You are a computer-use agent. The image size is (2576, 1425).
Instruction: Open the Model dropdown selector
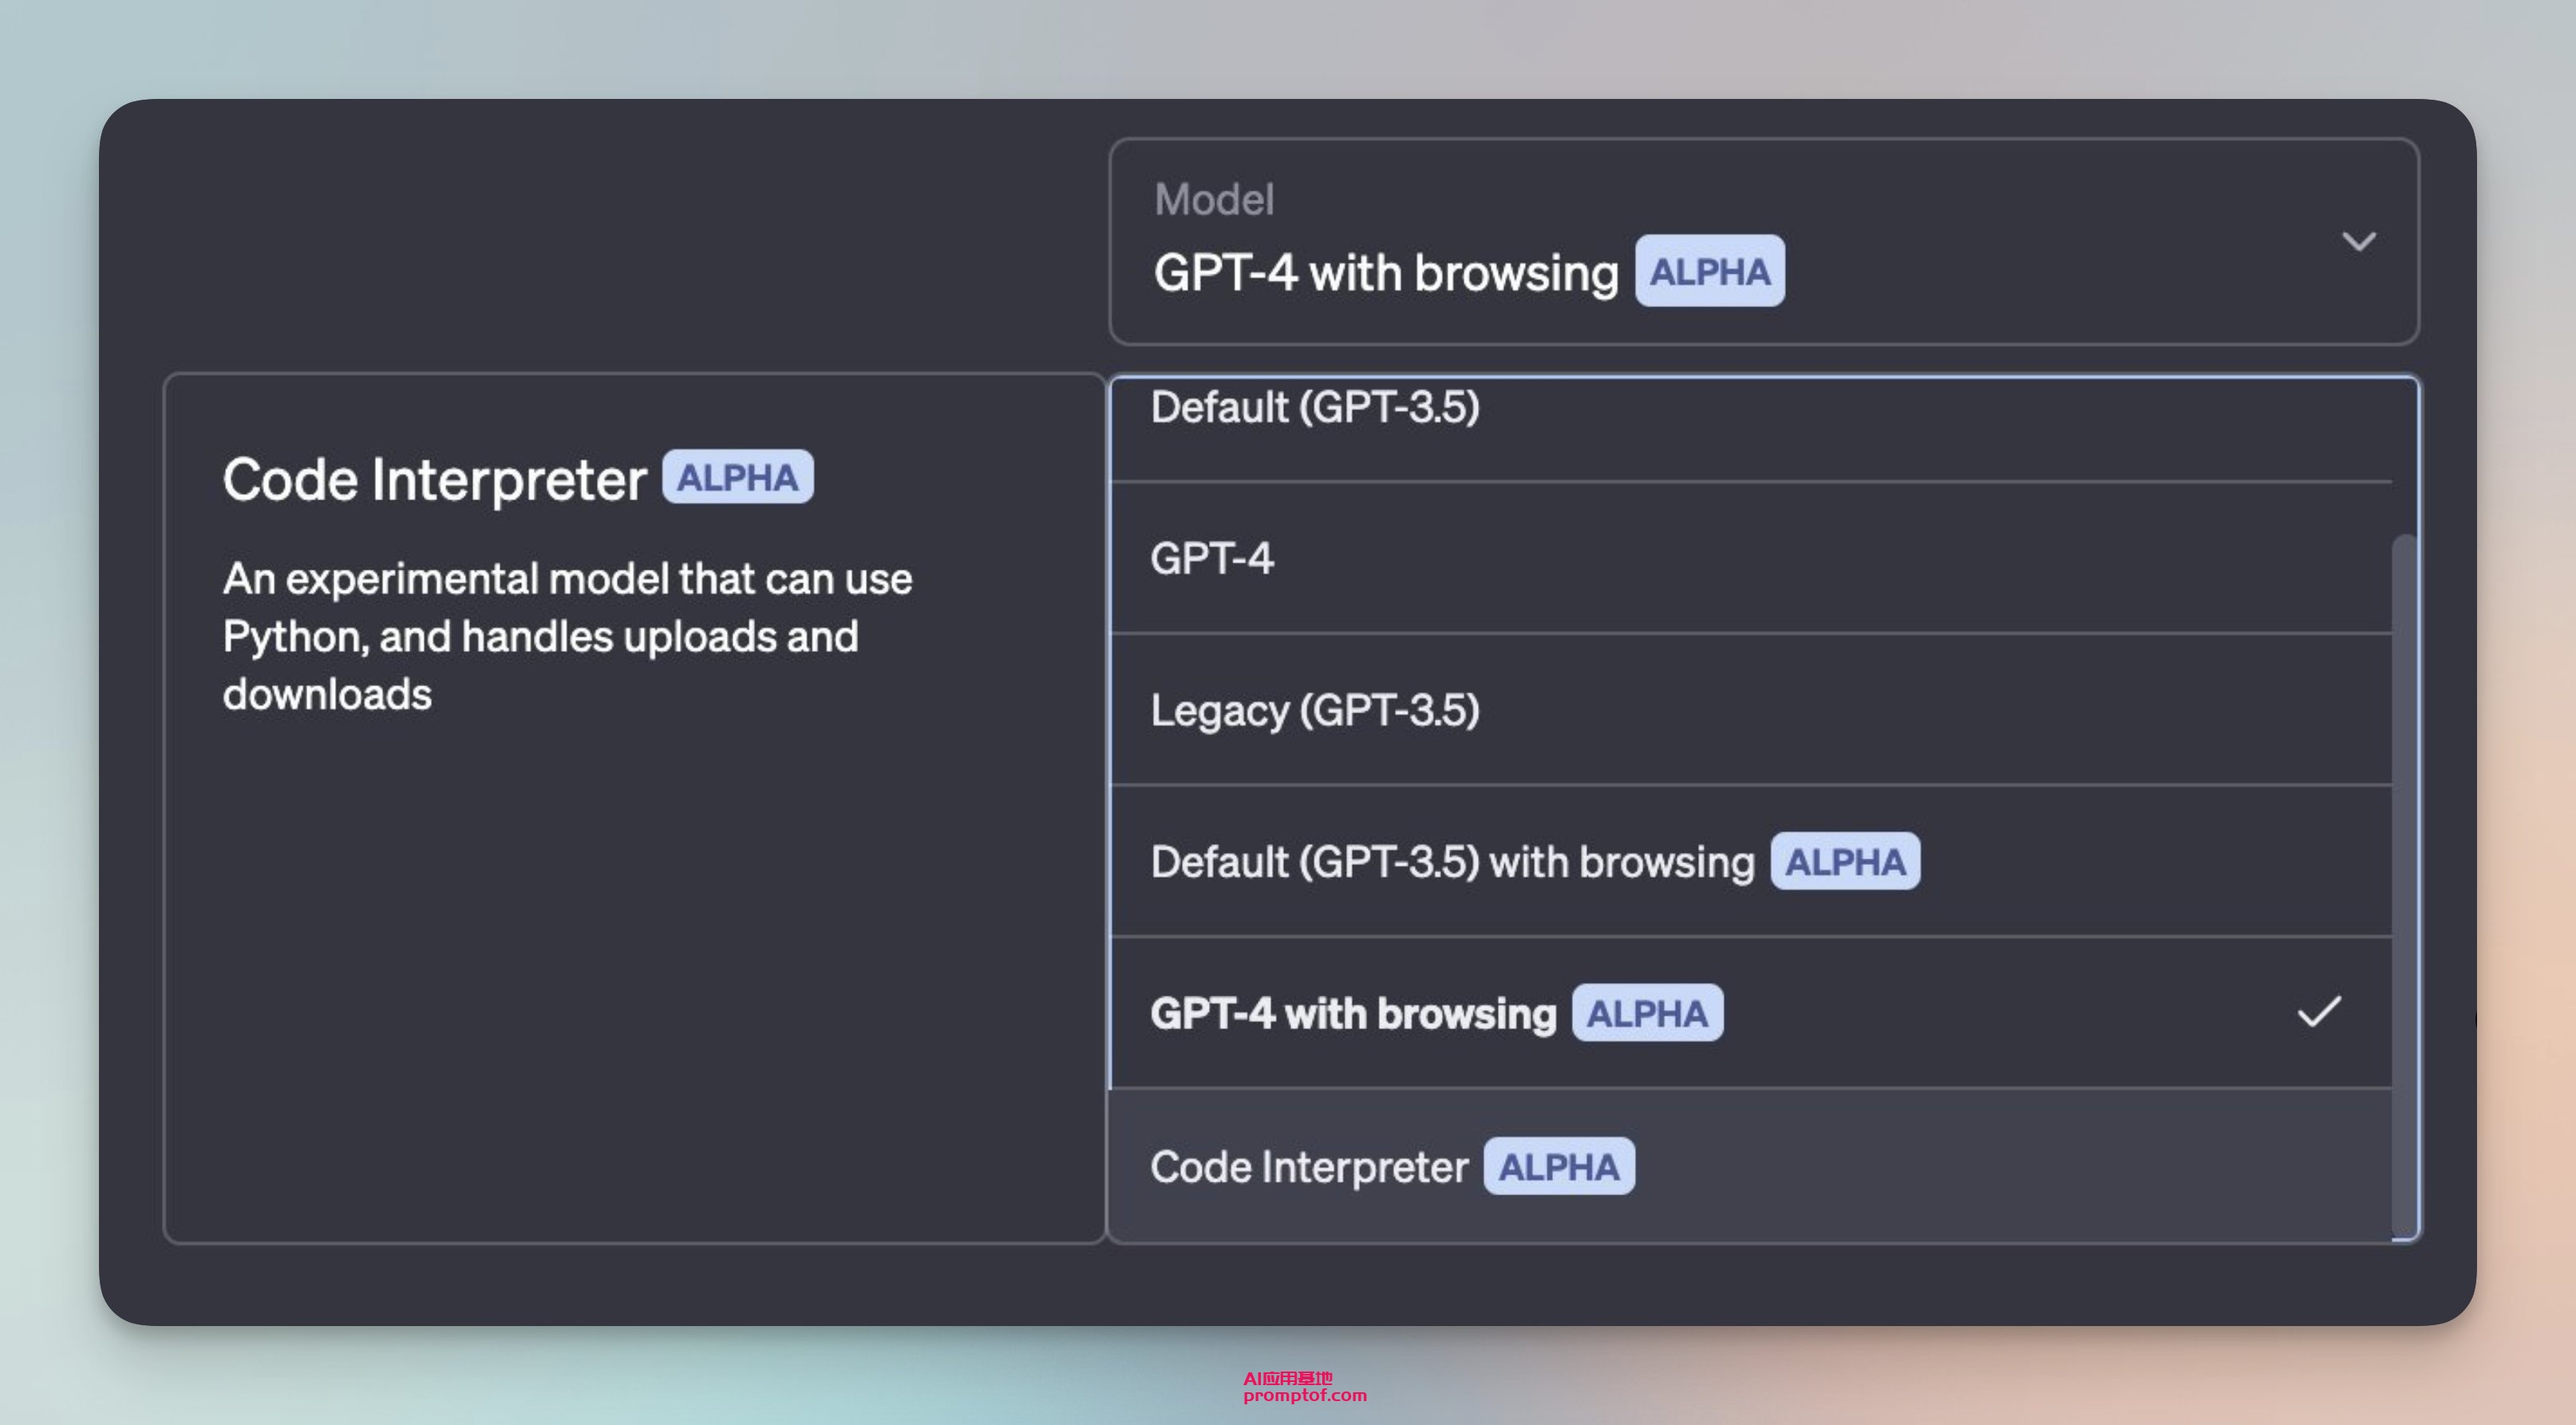1763,241
